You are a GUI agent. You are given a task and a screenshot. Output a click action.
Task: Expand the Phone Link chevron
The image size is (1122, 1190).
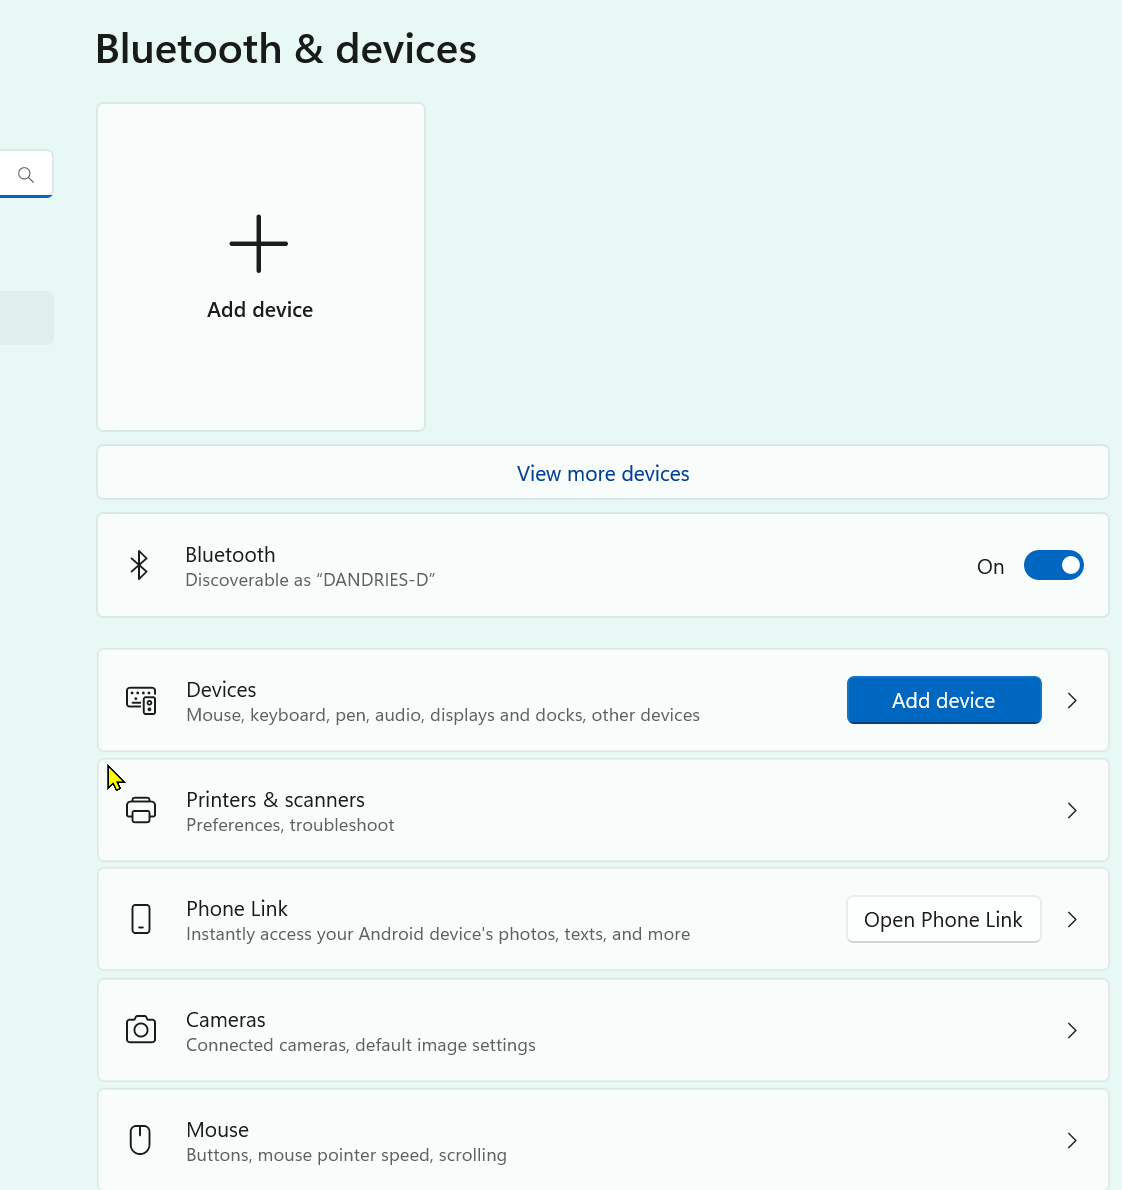click(x=1072, y=919)
